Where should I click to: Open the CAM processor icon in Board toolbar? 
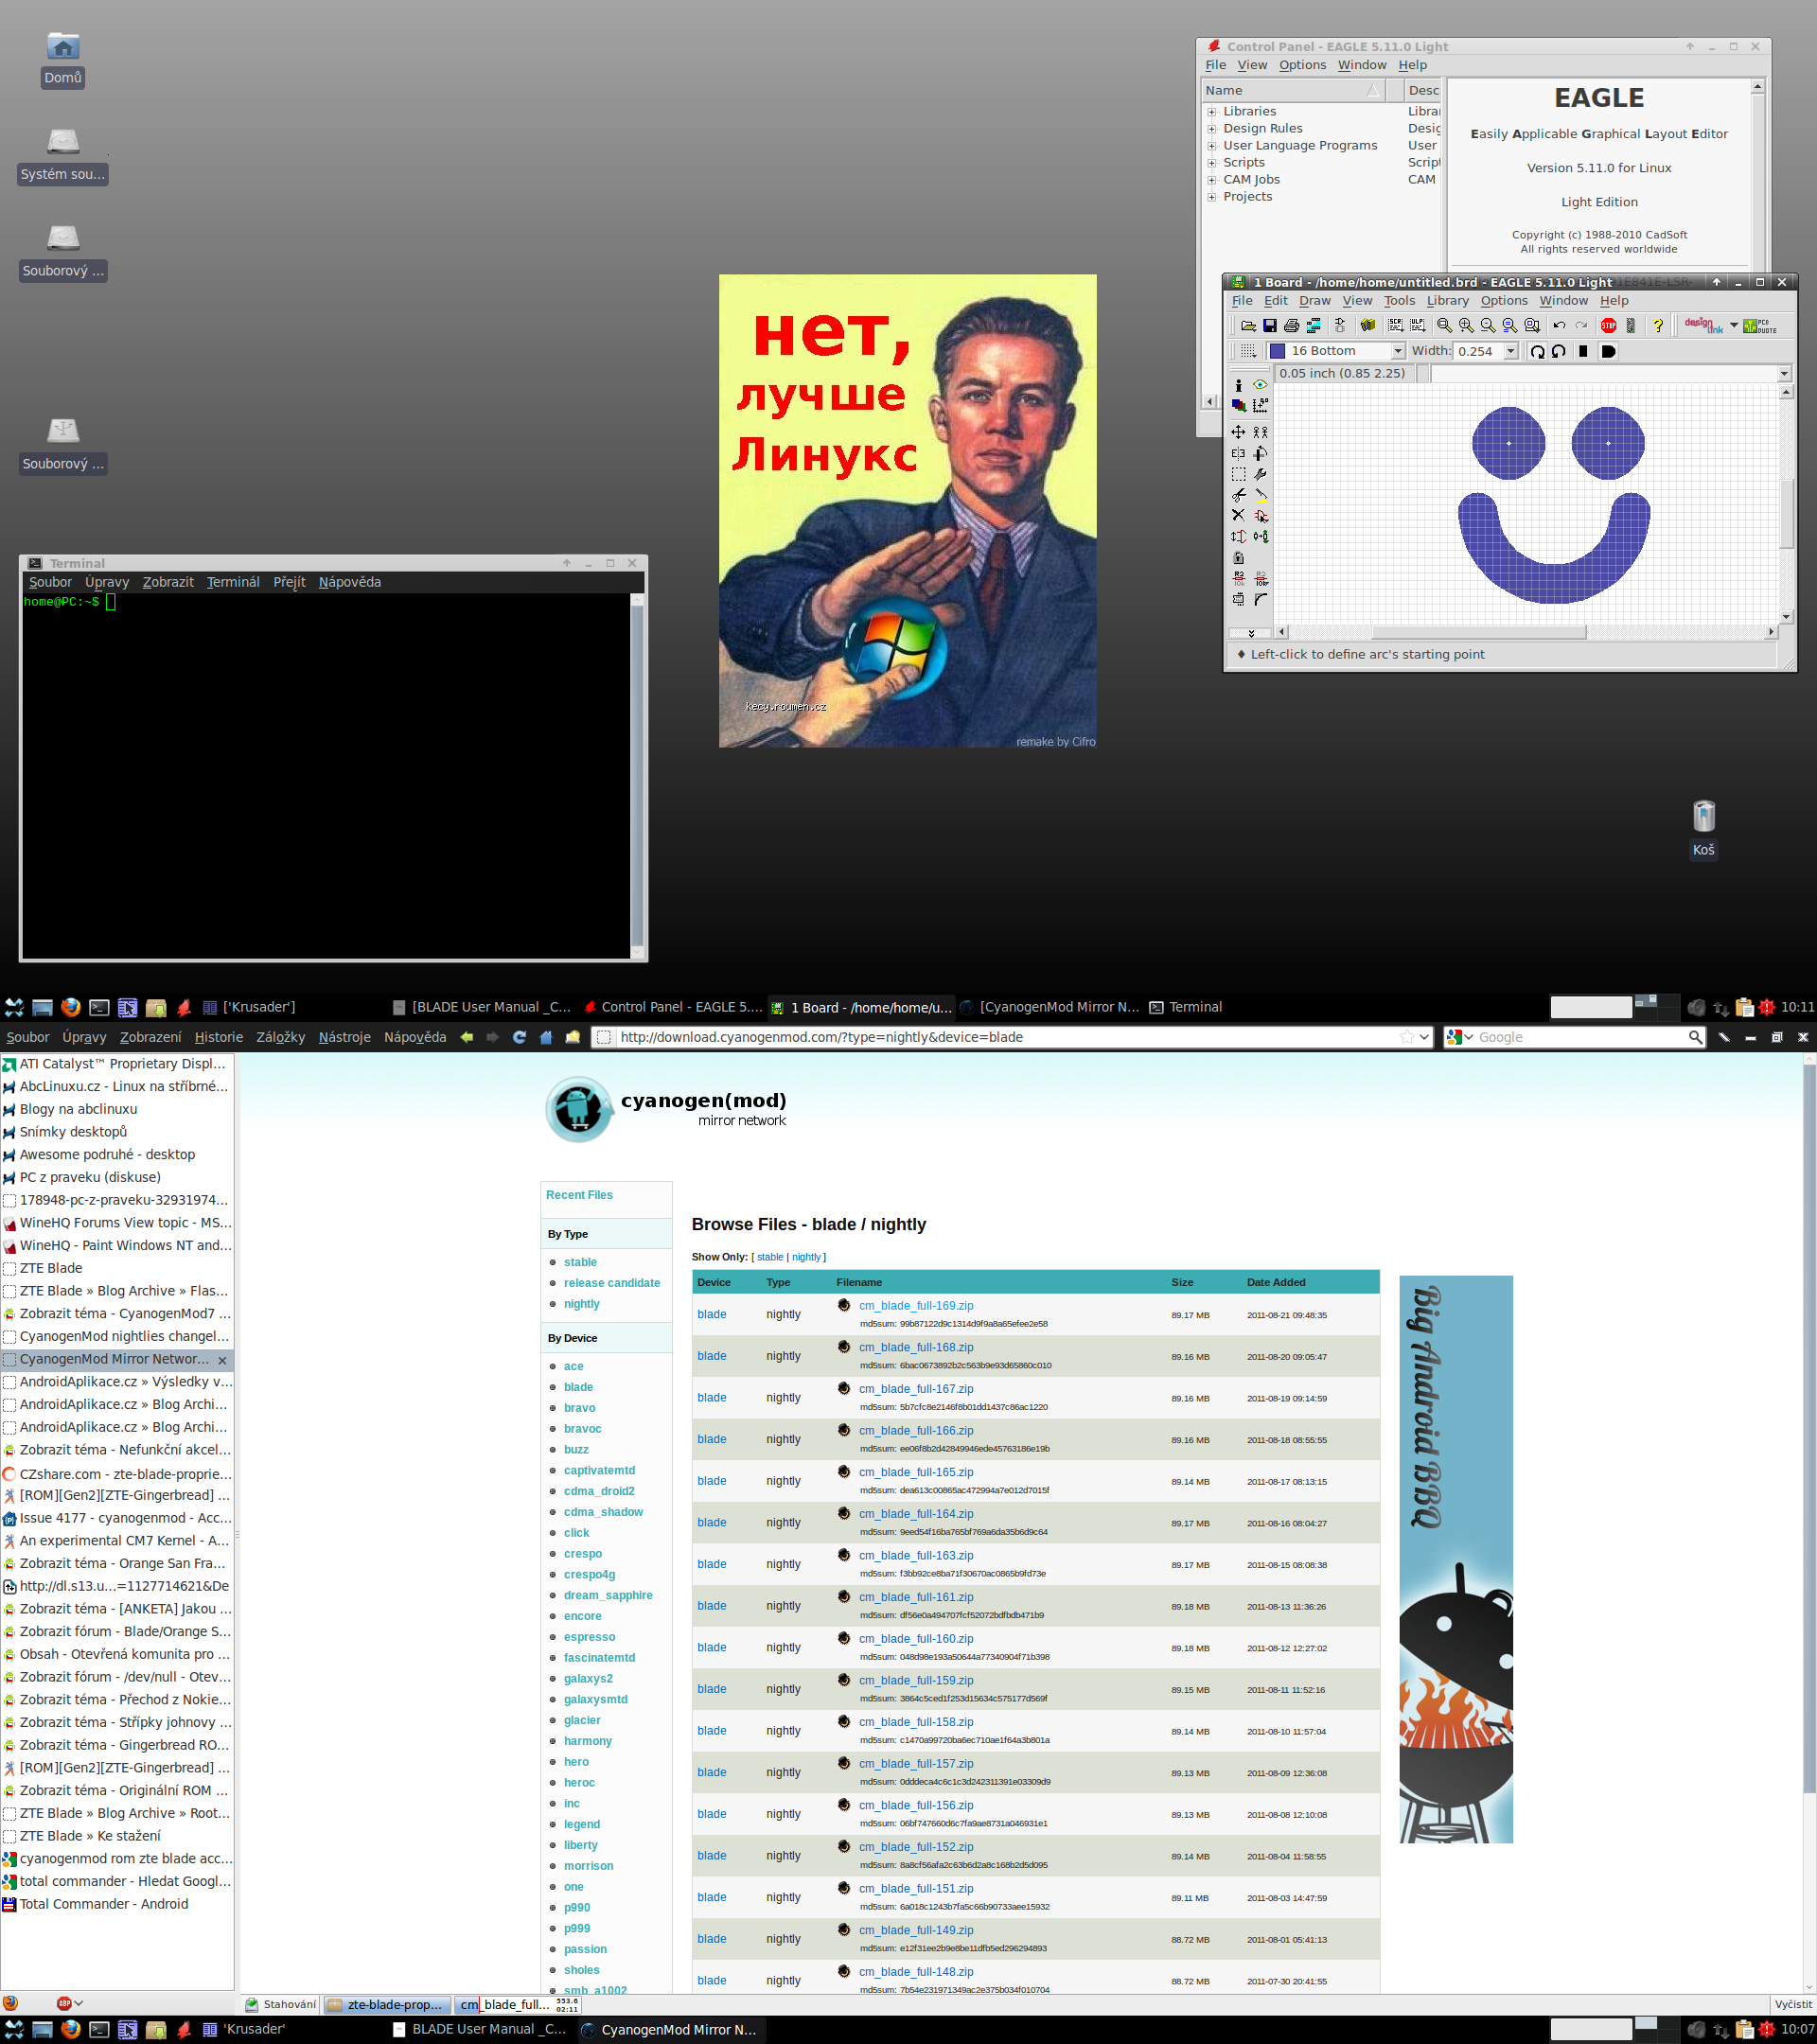coord(1314,326)
